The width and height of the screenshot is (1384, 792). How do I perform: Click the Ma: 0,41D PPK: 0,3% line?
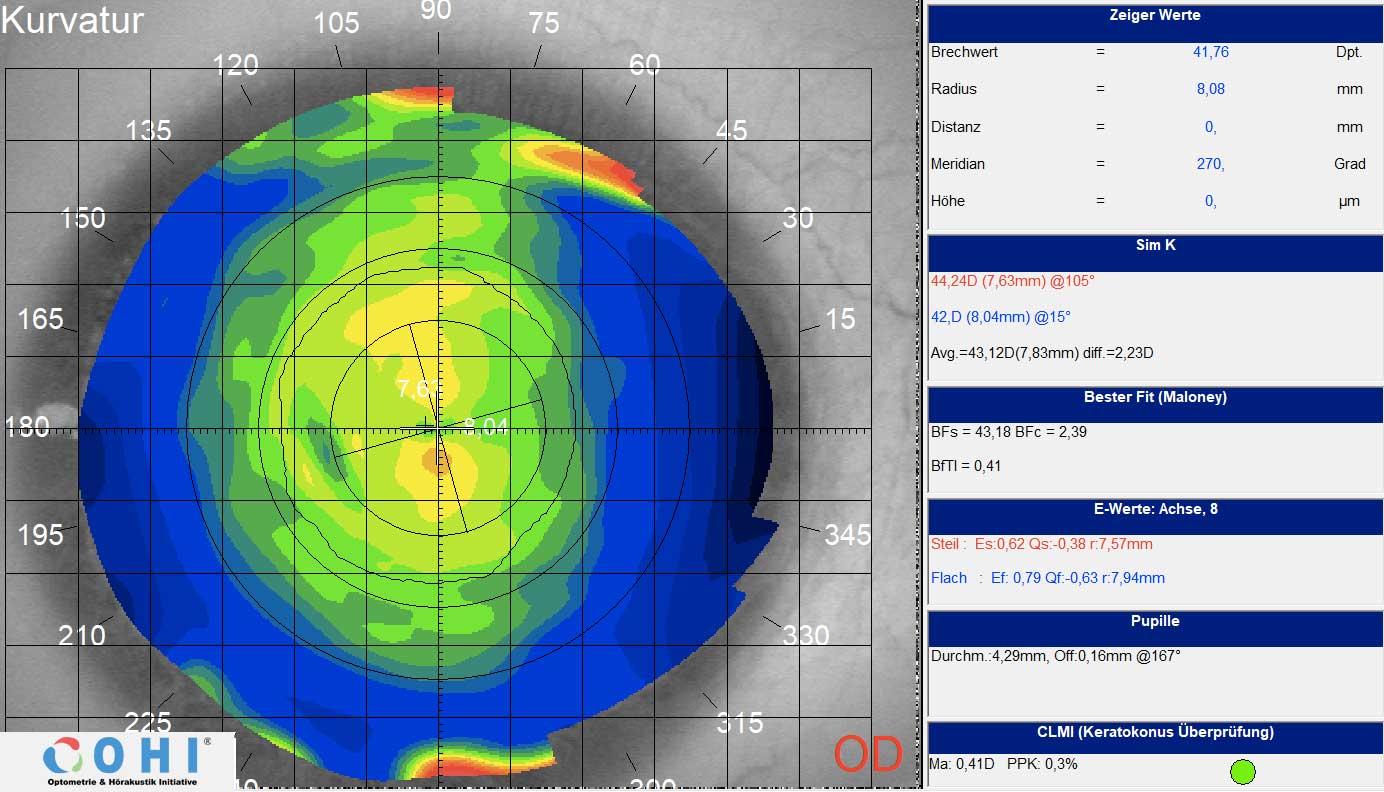tap(1004, 764)
